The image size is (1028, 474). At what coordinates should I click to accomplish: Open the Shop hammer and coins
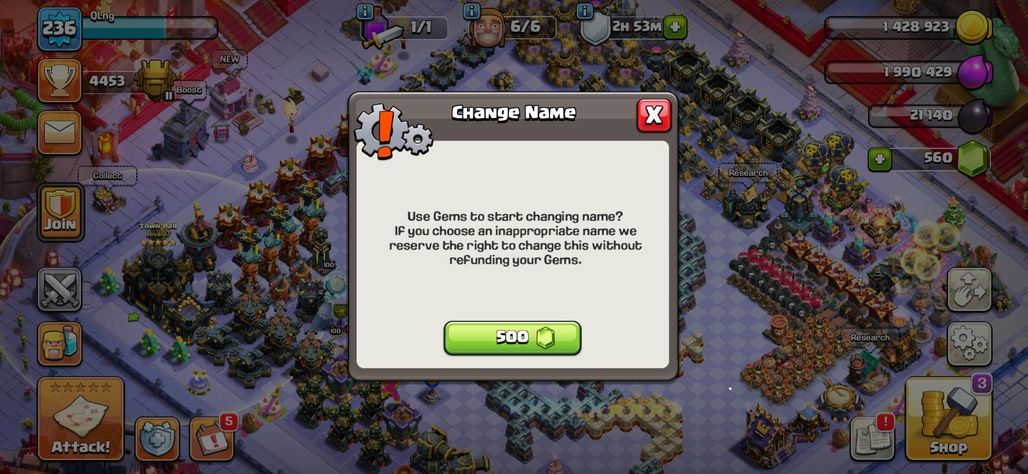coord(948,418)
